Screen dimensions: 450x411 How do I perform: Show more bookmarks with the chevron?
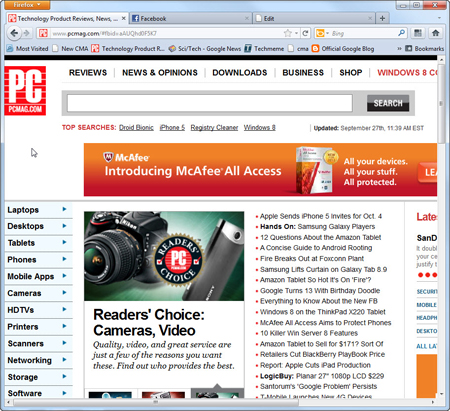(x=399, y=49)
